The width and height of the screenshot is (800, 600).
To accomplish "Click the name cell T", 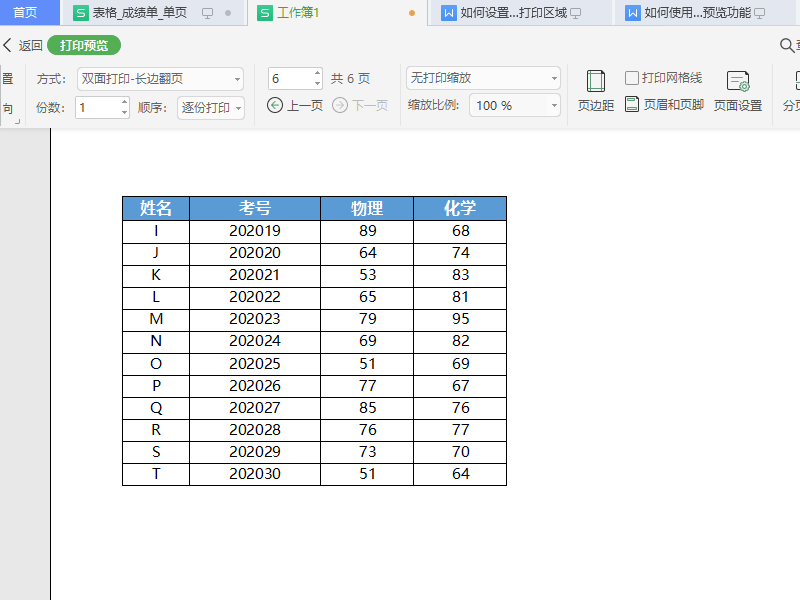I will 156,474.
